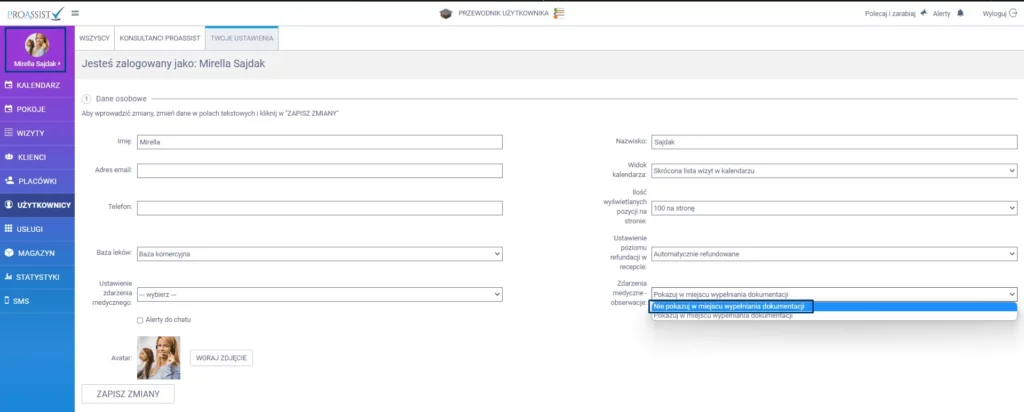Click the Alerty bell icon
Viewport: 1024px width, 412px height.
coord(960,13)
